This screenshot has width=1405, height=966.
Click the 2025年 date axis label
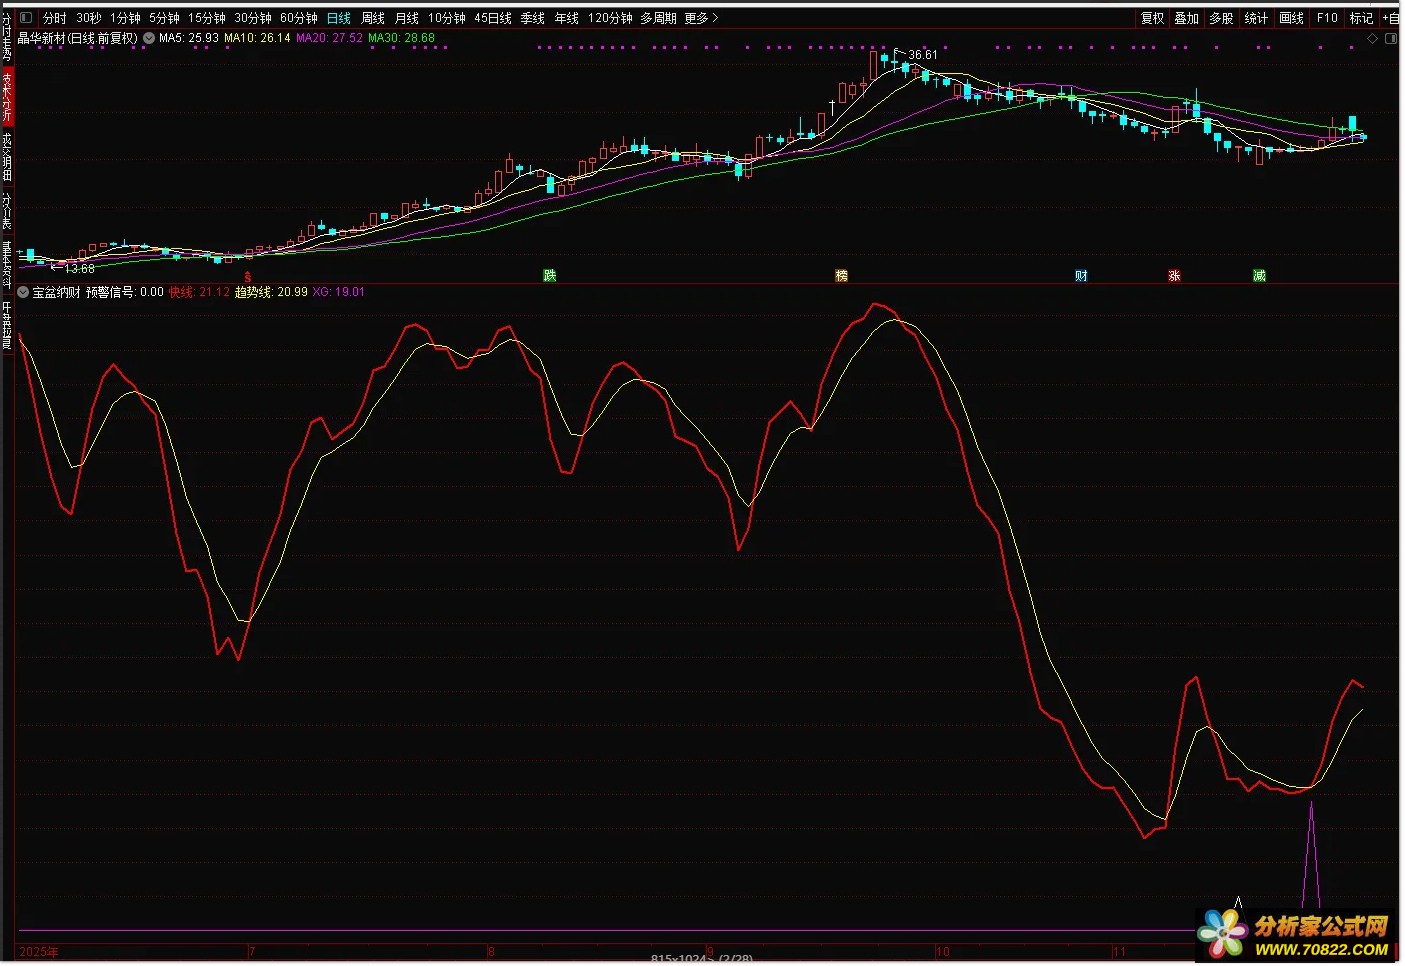(x=39, y=952)
